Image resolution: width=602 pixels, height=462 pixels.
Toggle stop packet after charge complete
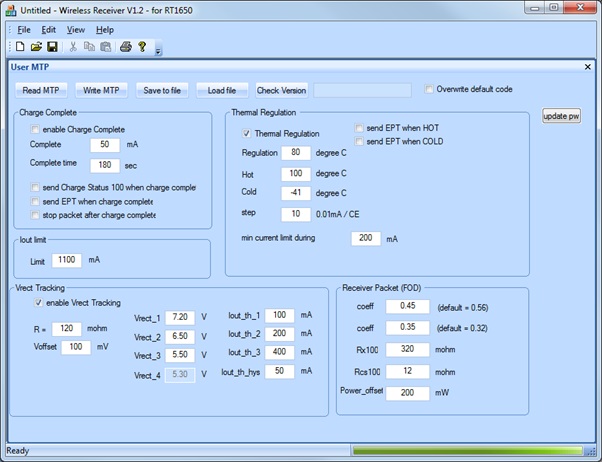pos(35,215)
